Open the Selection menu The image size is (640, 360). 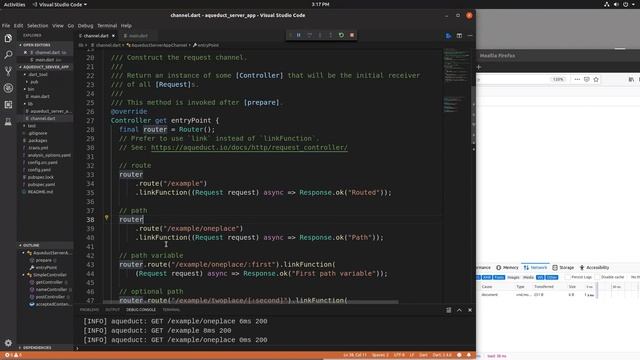coord(38,25)
